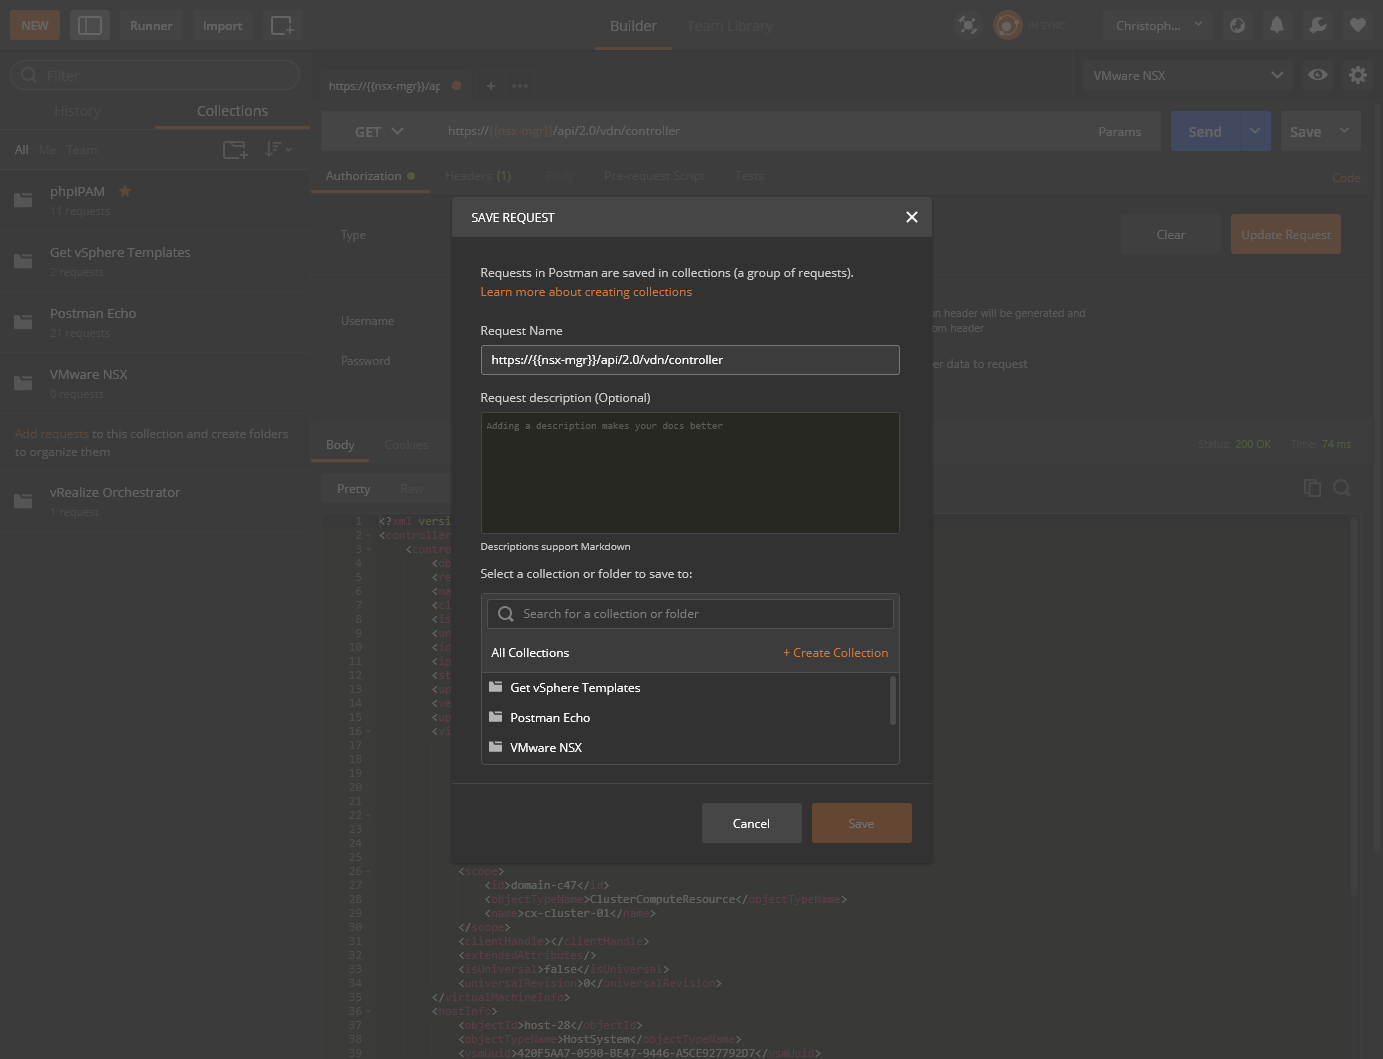This screenshot has width=1383, height=1059.
Task: Click the environment quick look eye icon
Action: tap(1318, 75)
